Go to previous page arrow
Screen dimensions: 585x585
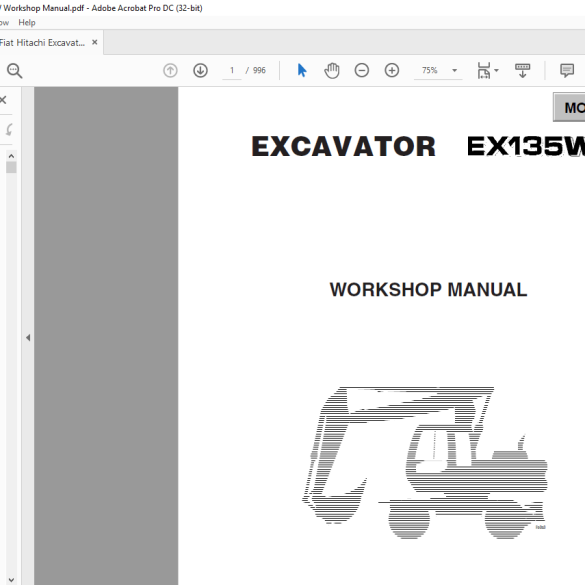pyautogui.click(x=170, y=71)
